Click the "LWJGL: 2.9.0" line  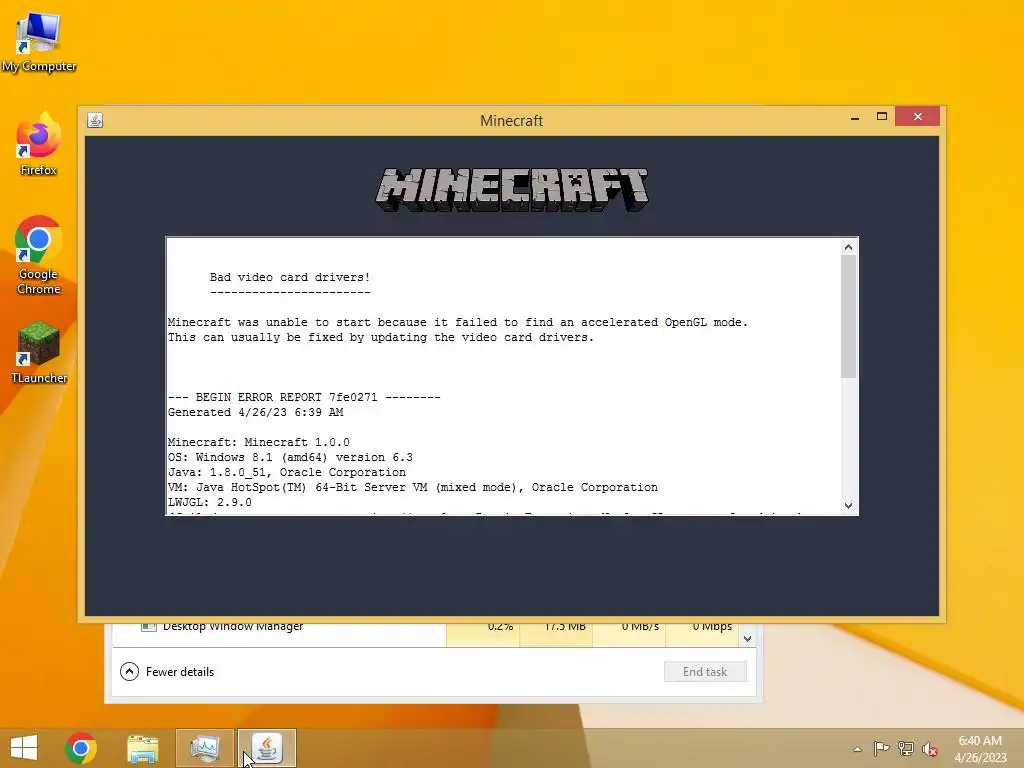210,502
